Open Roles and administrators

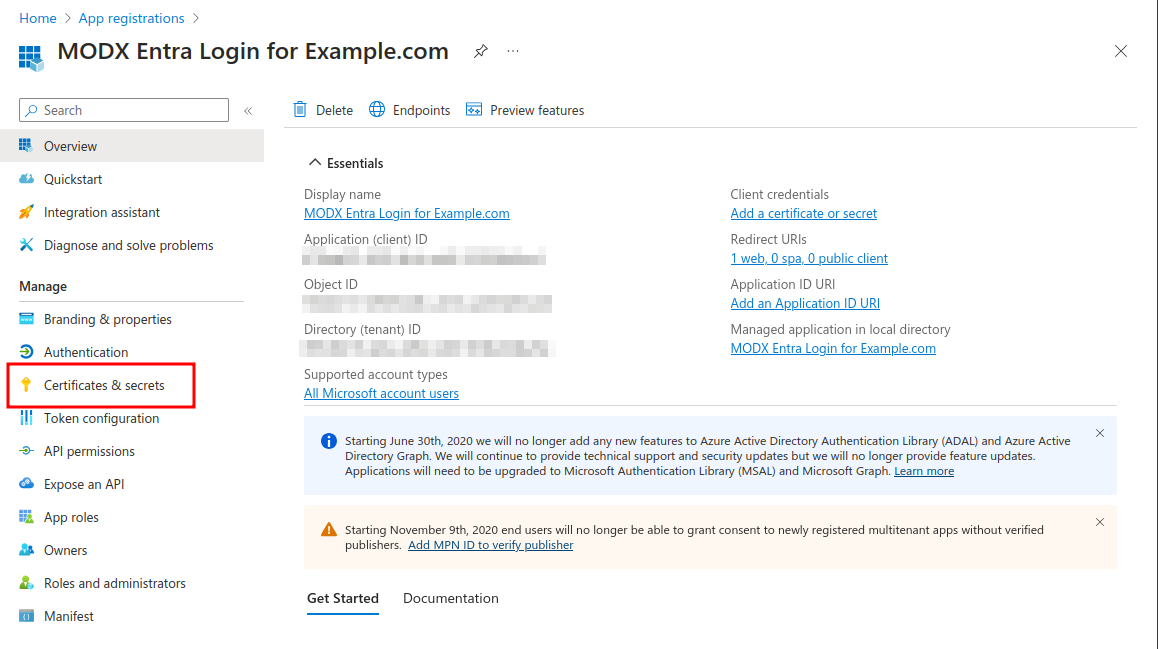pyautogui.click(x=114, y=583)
